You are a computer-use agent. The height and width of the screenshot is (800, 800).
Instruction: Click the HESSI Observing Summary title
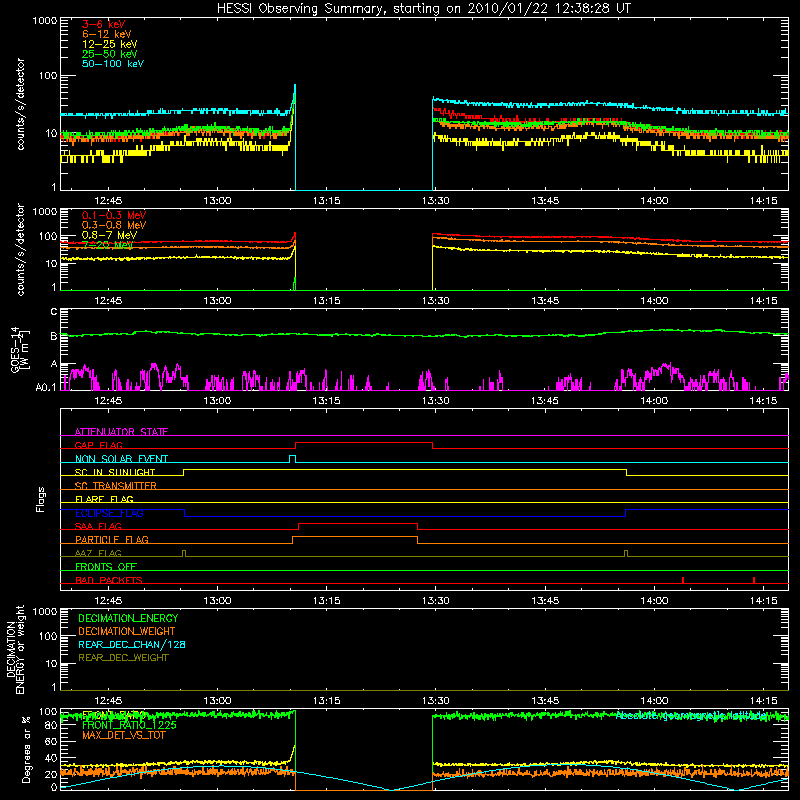(x=424, y=8)
